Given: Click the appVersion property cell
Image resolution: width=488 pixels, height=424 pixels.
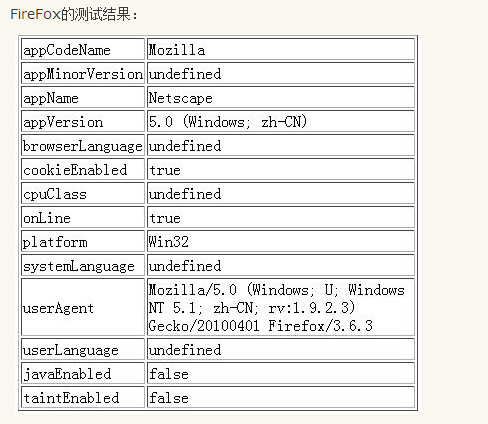Looking at the screenshot, I should (x=83, y=122).
